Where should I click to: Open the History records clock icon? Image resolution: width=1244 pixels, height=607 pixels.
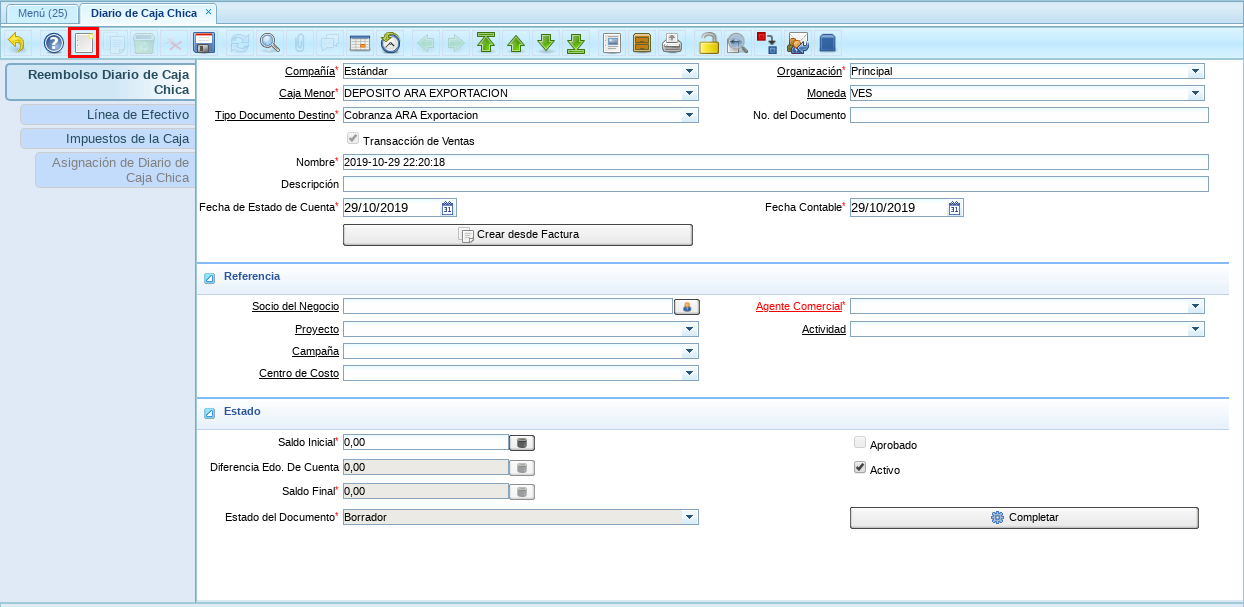391,43
